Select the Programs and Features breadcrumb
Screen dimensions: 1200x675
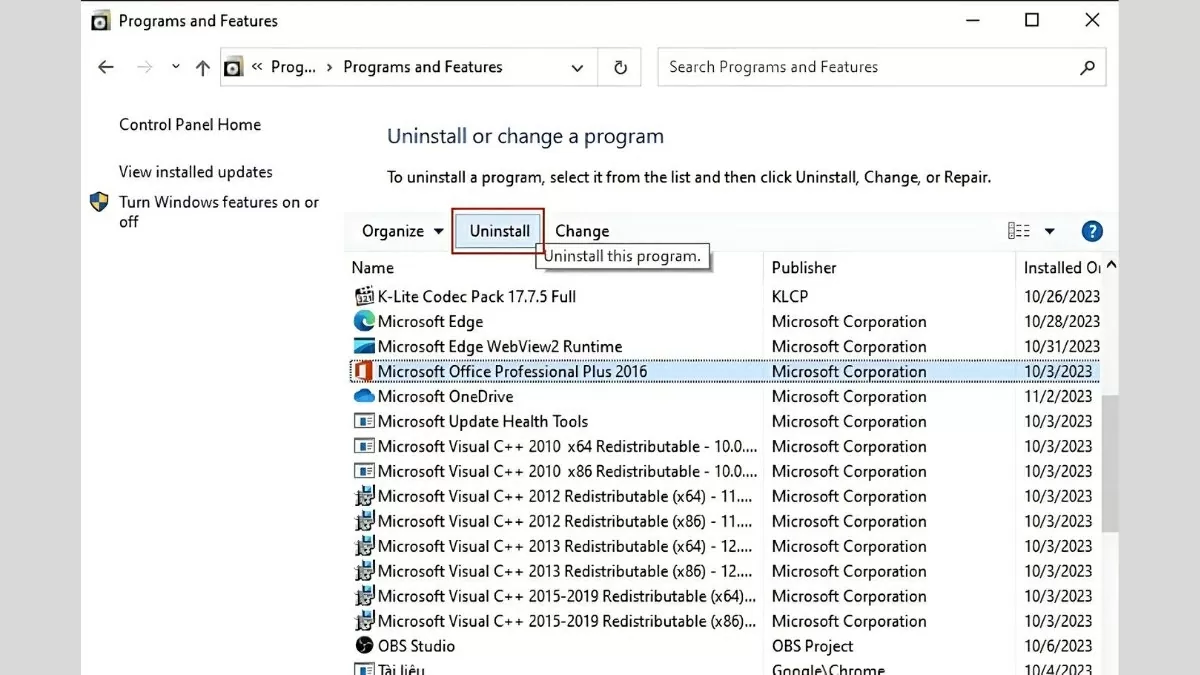[423, 67]
